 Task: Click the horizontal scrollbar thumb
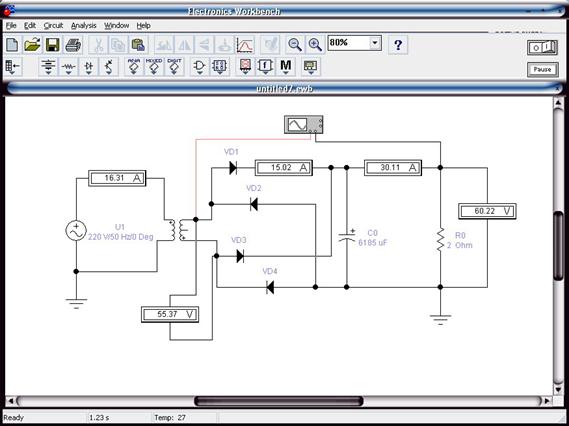[278, 401]
